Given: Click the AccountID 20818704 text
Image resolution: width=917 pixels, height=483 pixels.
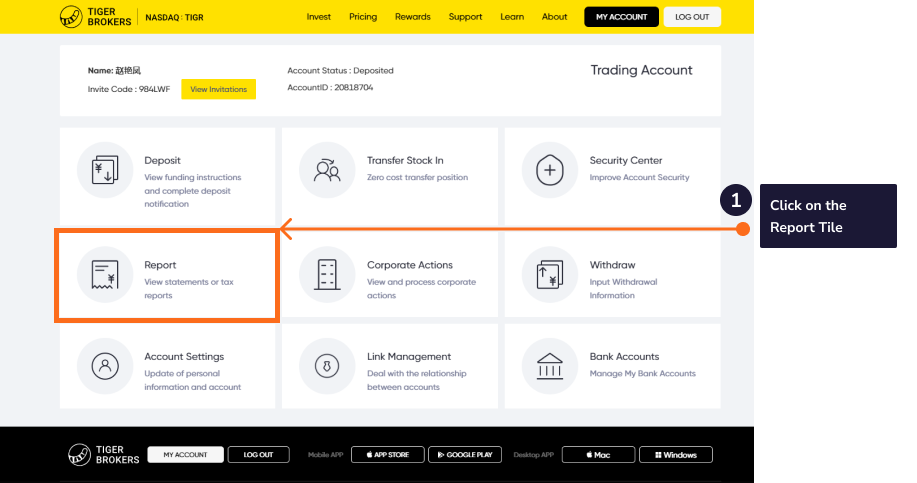Looking at the screenshot, I should coord(330,87).
